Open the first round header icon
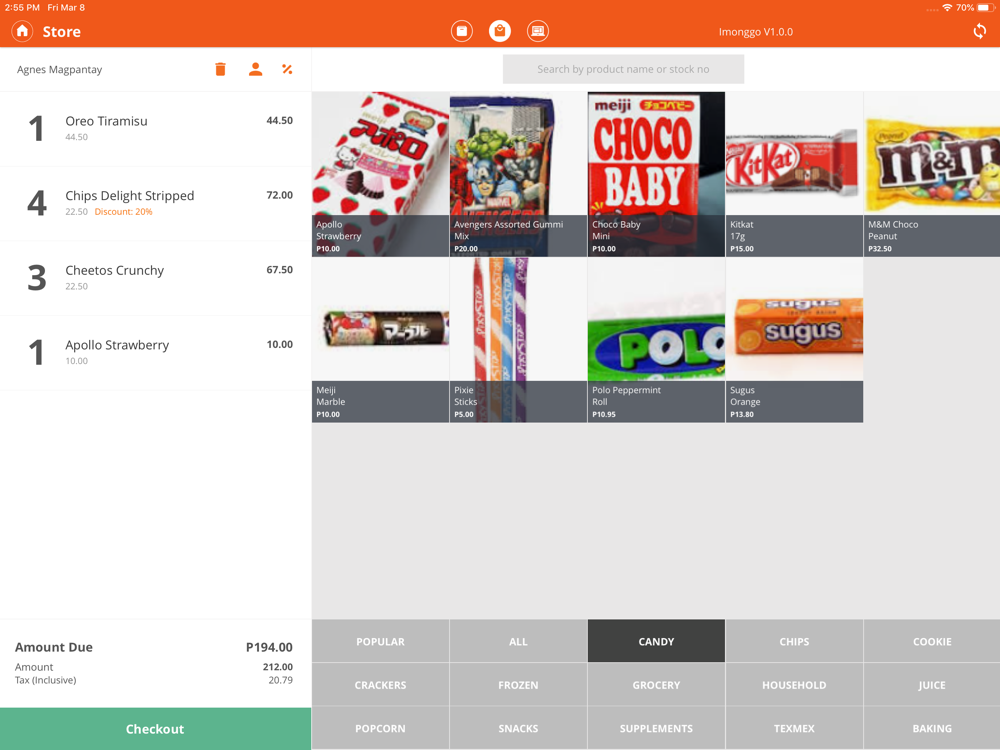1000x750 pixels. pyautogui.click(x=462, y=31)
